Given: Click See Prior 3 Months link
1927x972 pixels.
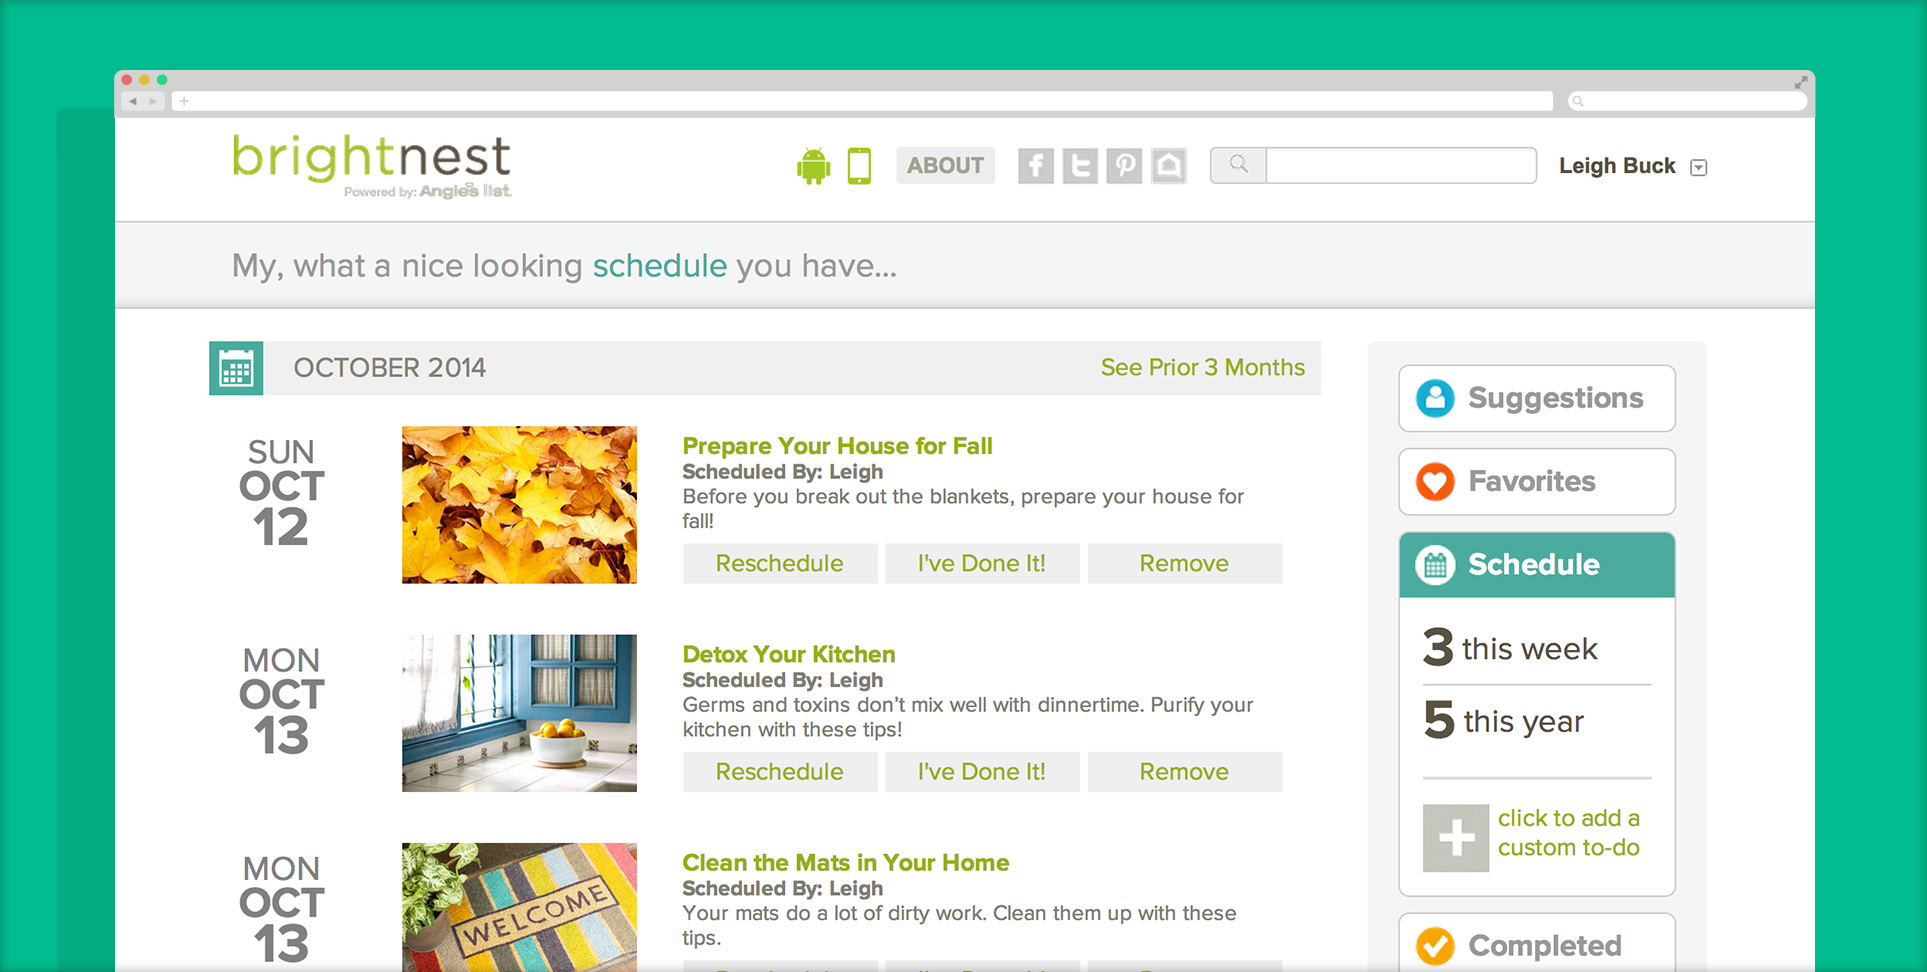Looking at the screenshot, I should tap(1202, 368).
